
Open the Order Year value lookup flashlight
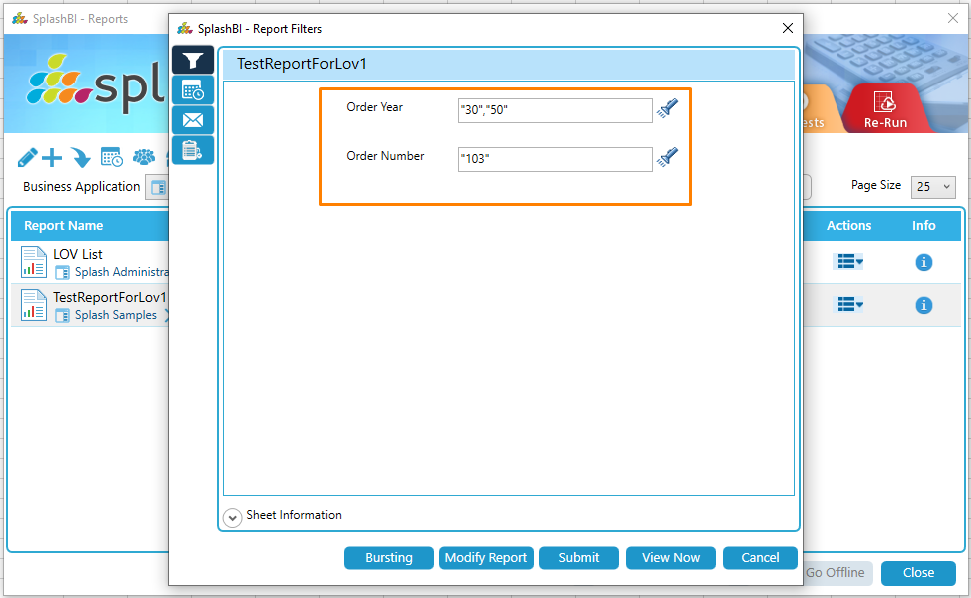tap(668, 109)
